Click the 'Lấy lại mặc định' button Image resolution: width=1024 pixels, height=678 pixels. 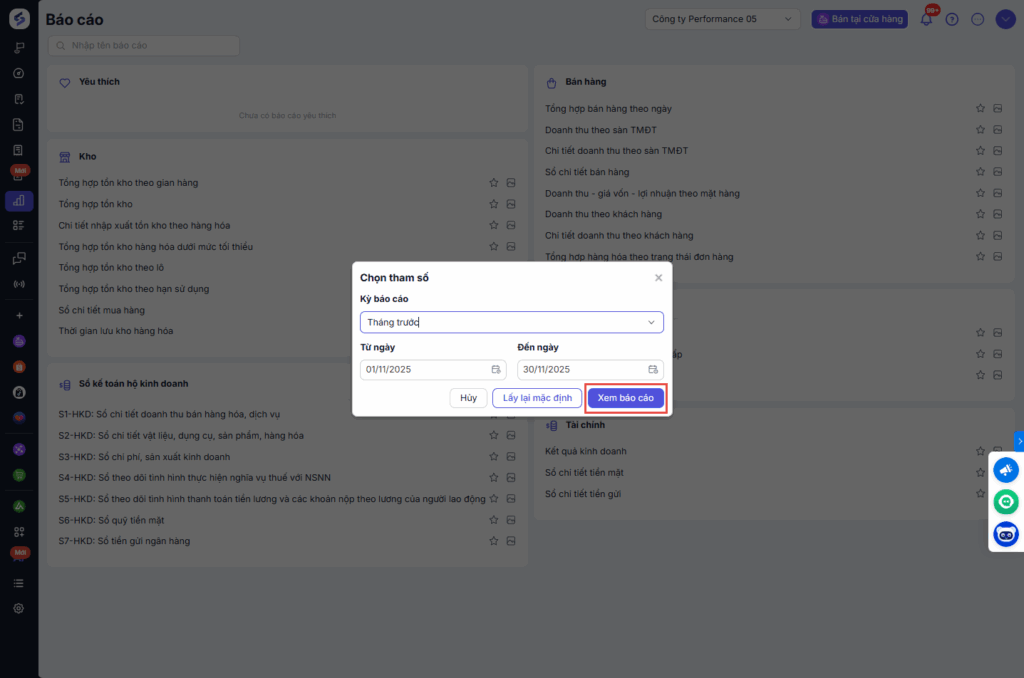(x=537, y=398)
